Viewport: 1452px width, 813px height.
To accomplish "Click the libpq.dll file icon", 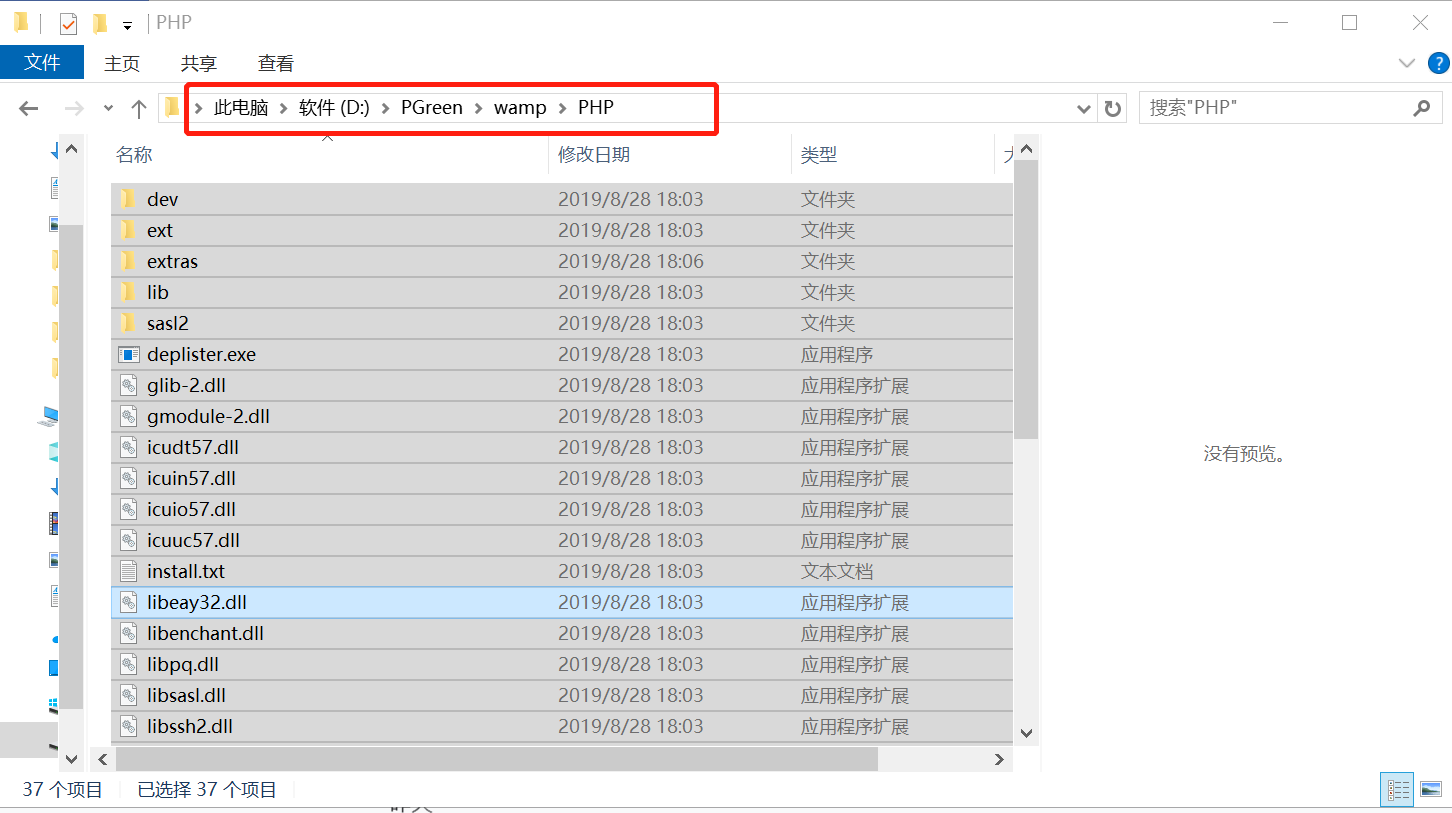I will pos(128,664).
